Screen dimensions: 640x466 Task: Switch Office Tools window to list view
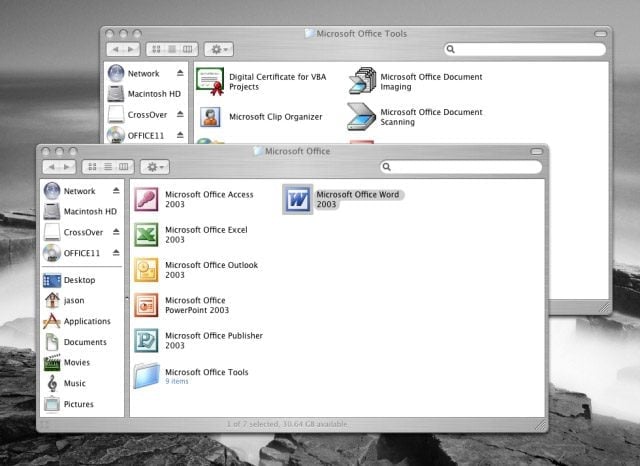click(x=172, y=49)
